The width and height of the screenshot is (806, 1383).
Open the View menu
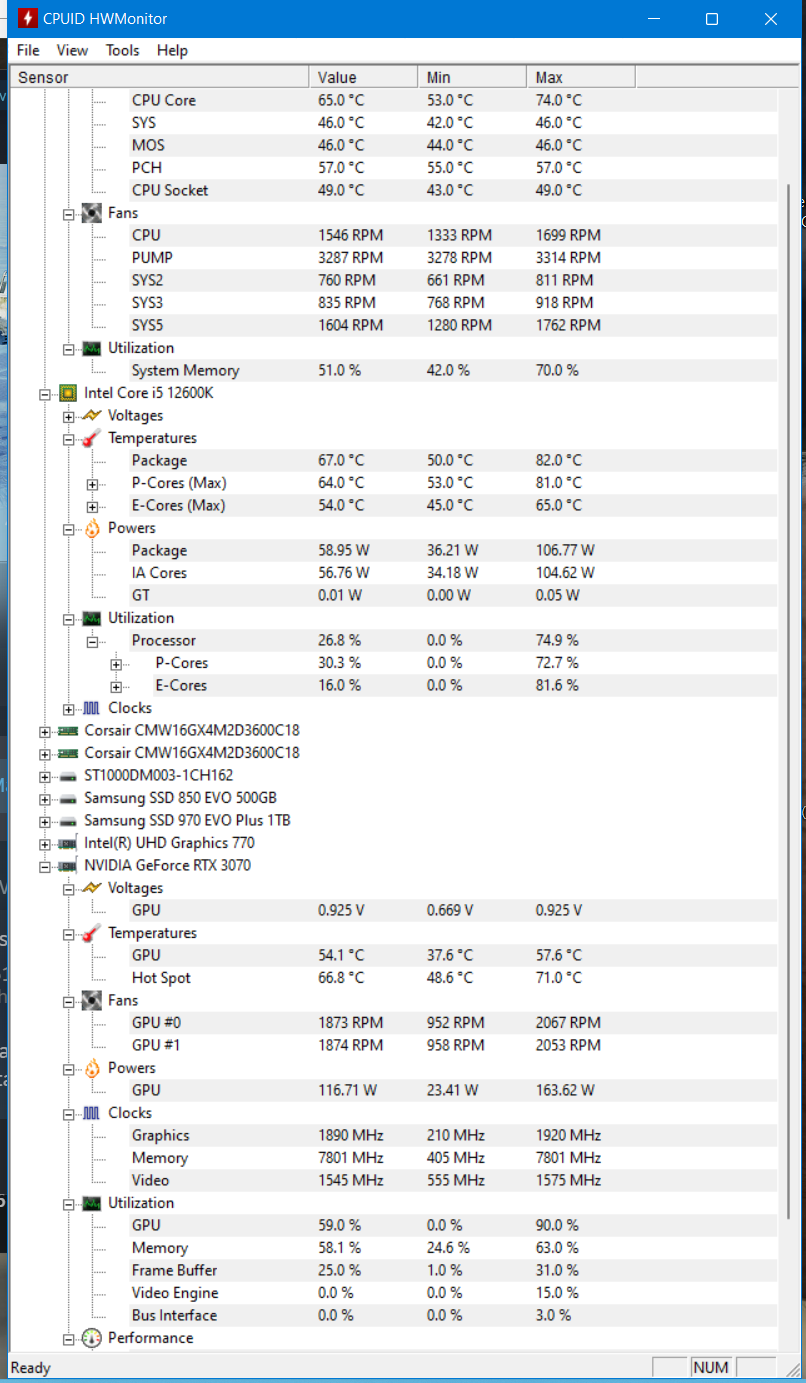(72, 50)
